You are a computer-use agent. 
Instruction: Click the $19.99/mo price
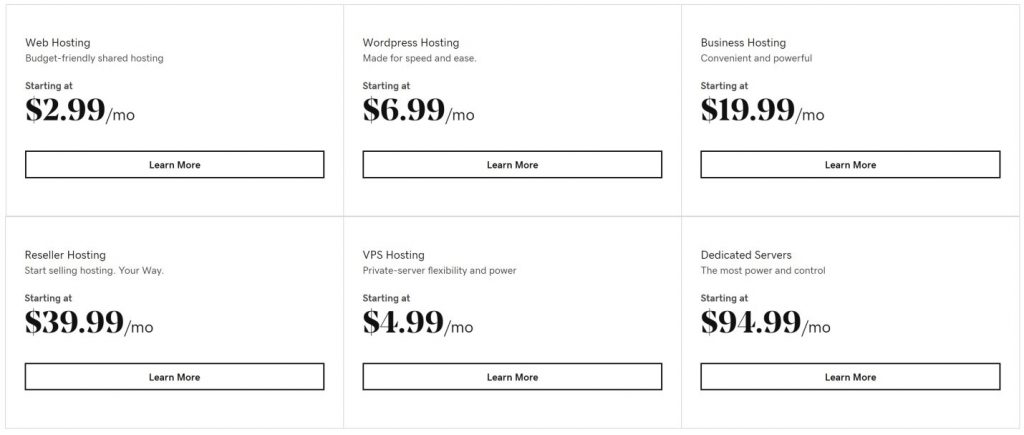click(x=762, y=110)
